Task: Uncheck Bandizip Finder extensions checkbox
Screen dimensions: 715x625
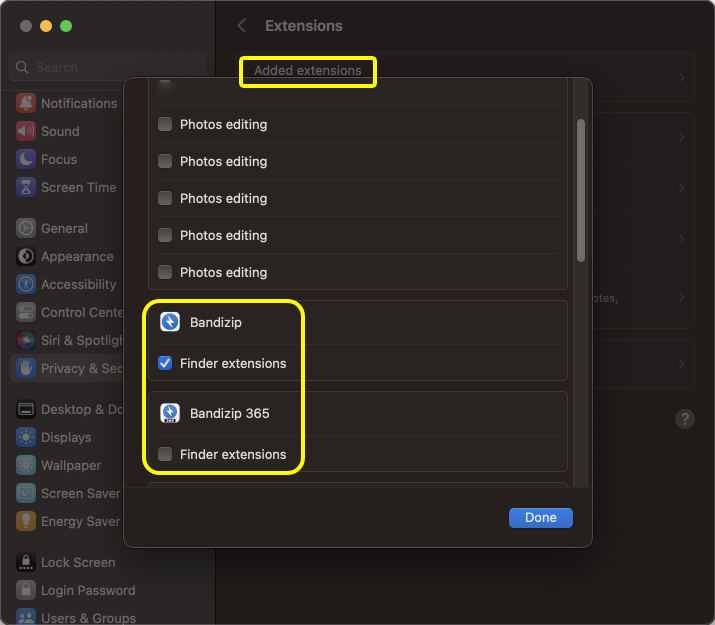Action: click(165, 363)
